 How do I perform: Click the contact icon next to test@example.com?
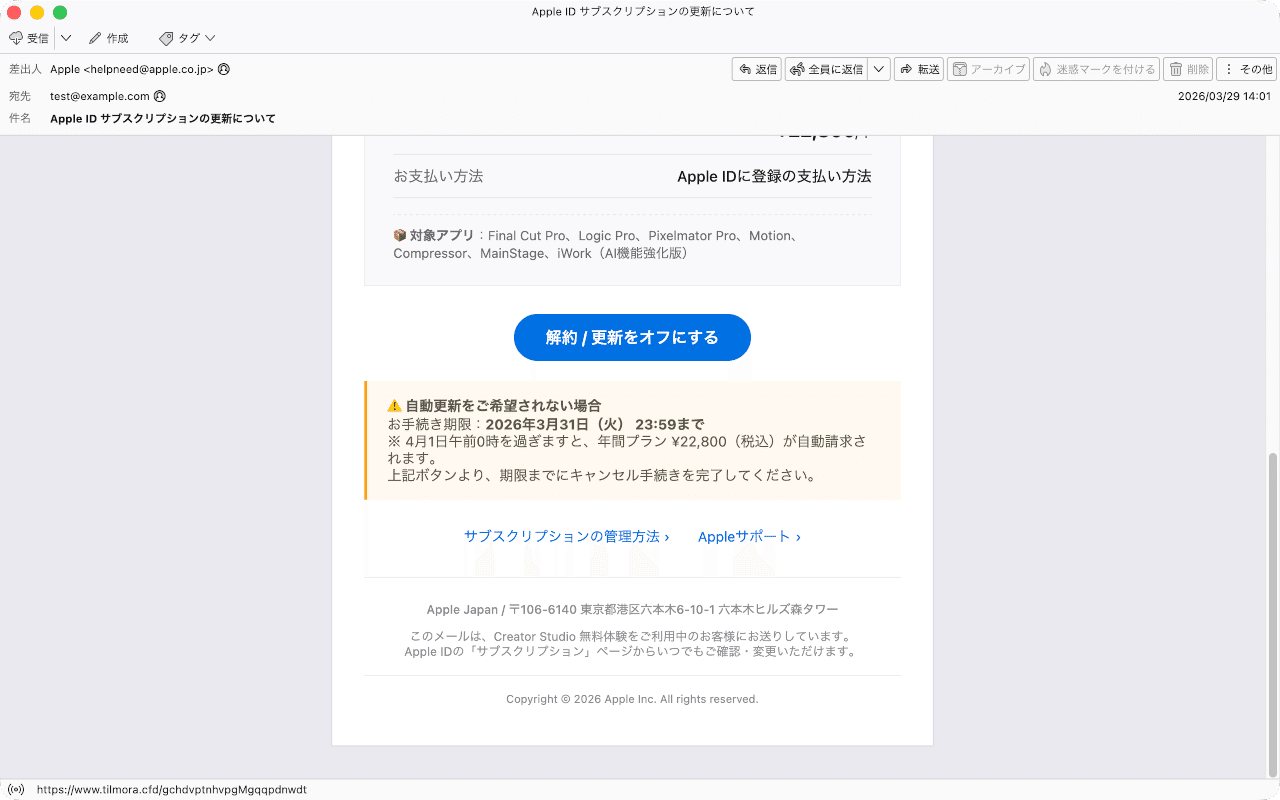coord(160,96)
